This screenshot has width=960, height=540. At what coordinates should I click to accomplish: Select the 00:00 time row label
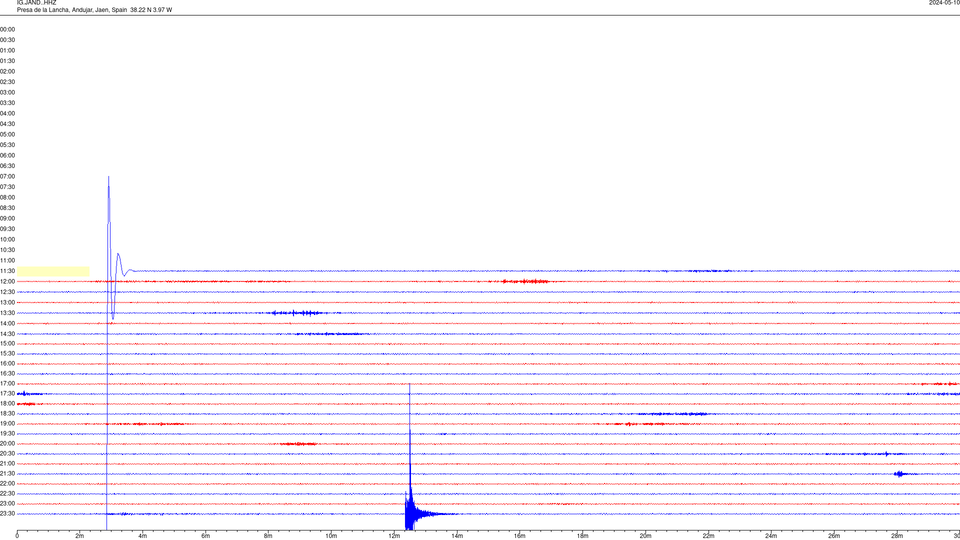7,29
